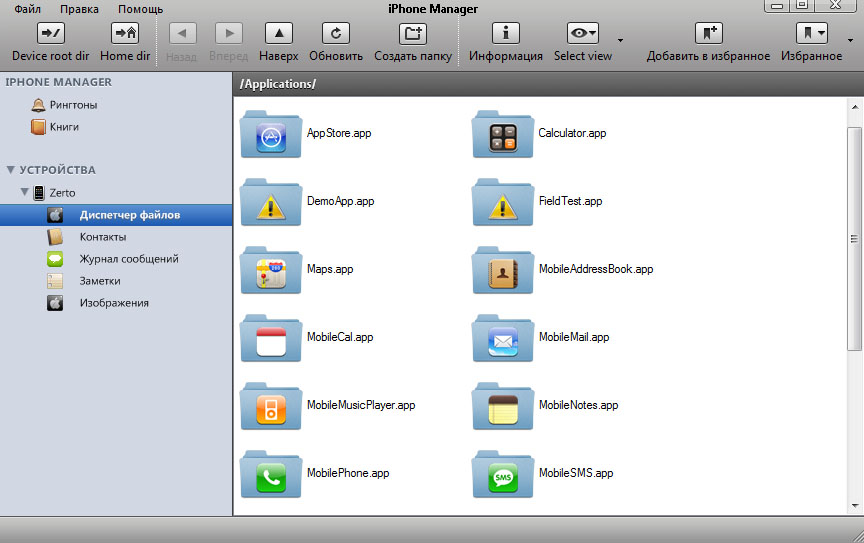
Task: Open the Calculator.app folder icon
Action: coord(503,134)
